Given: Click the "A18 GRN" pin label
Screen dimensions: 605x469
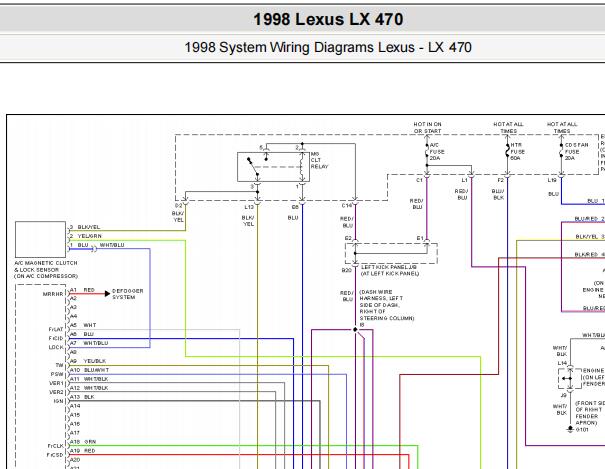Looking at the screenshot, I should pos(83,442).
